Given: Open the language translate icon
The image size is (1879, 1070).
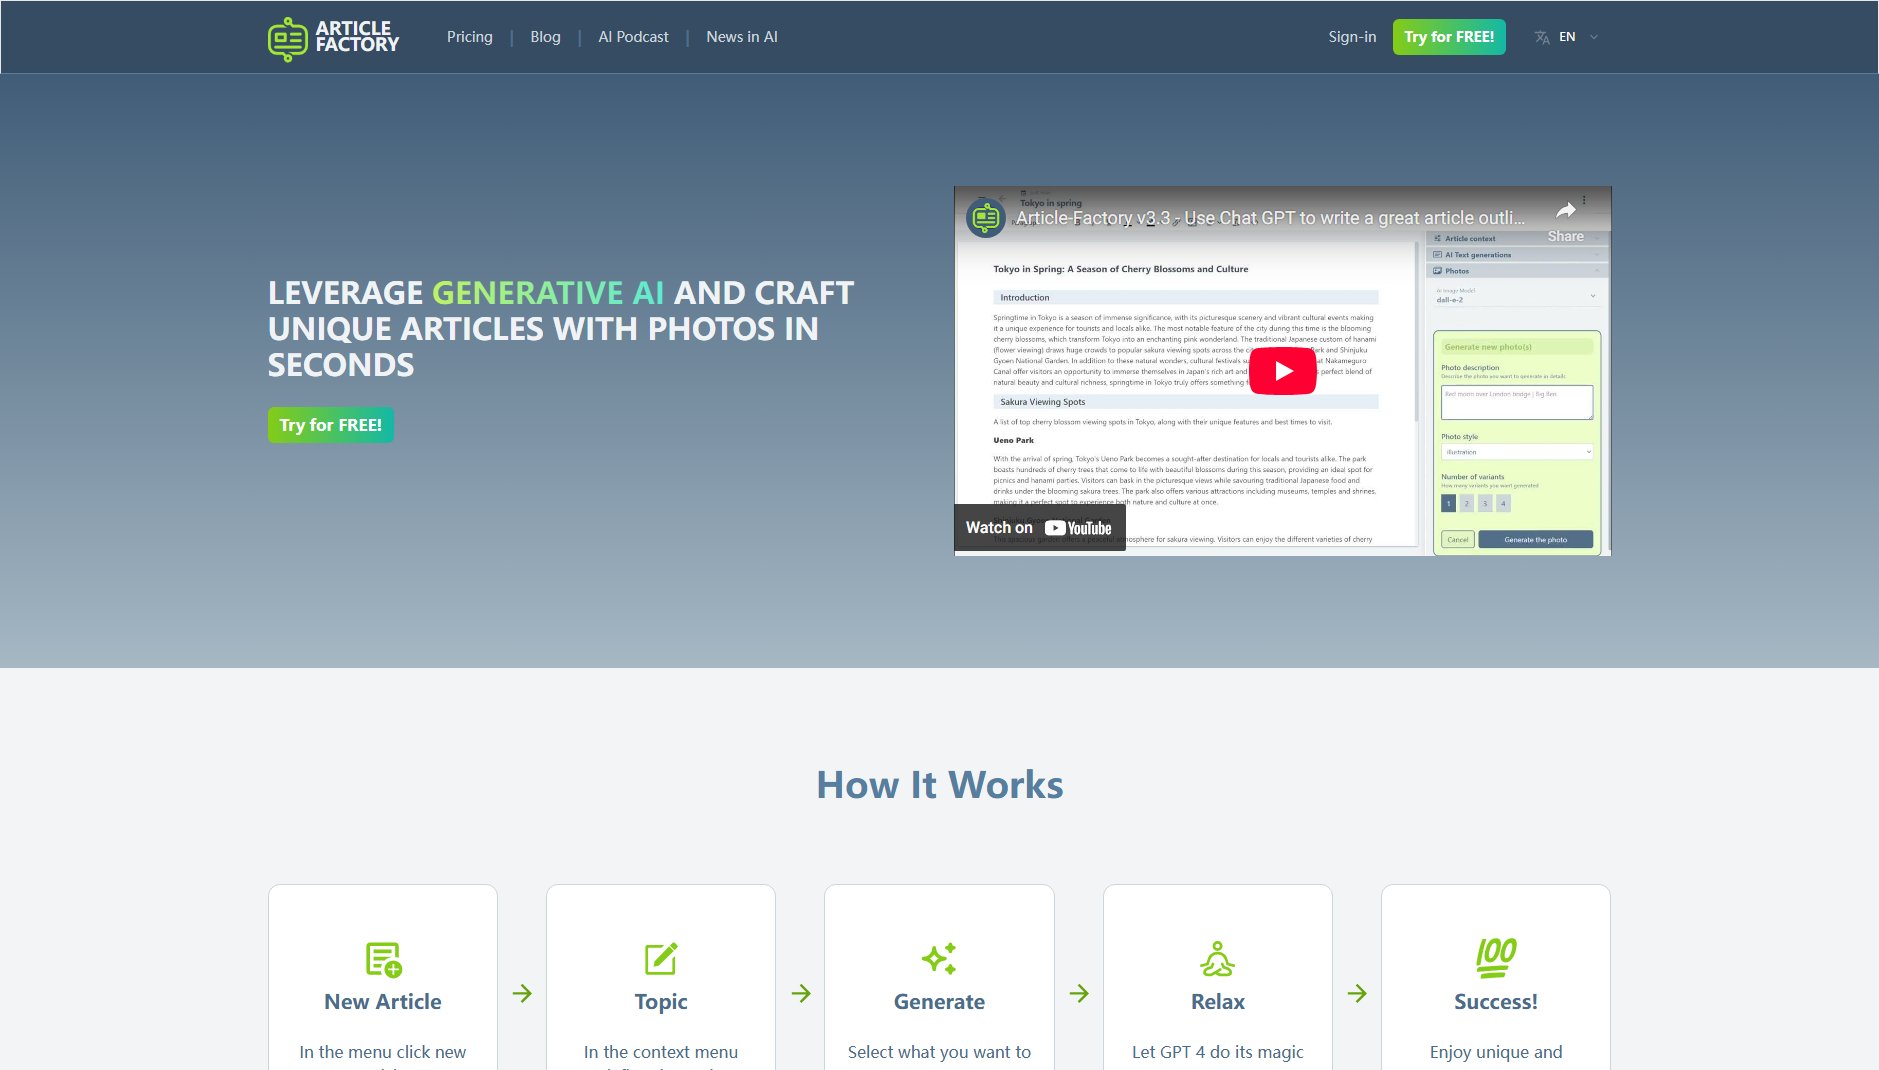Looking at the screenshot, I should click(1541, 36).
